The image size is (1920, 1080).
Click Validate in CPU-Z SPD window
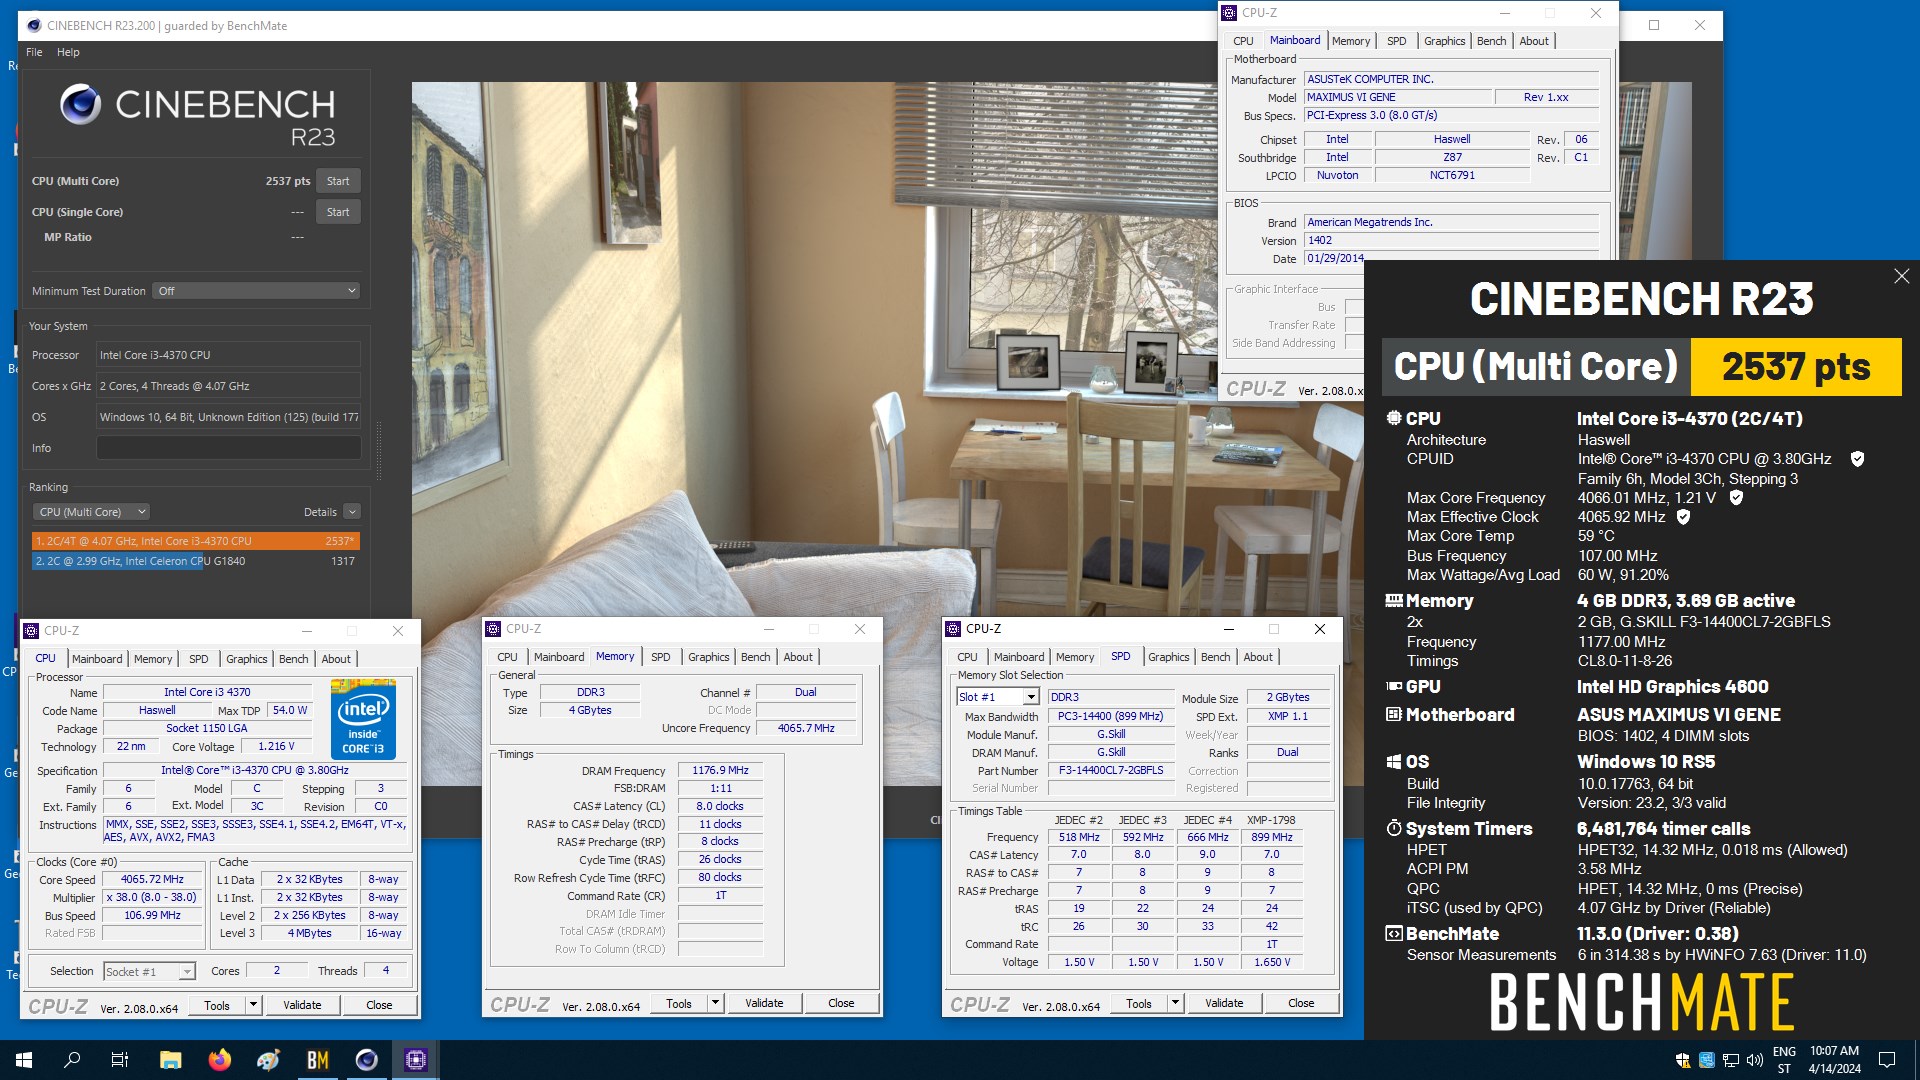coord(1224,1003)
